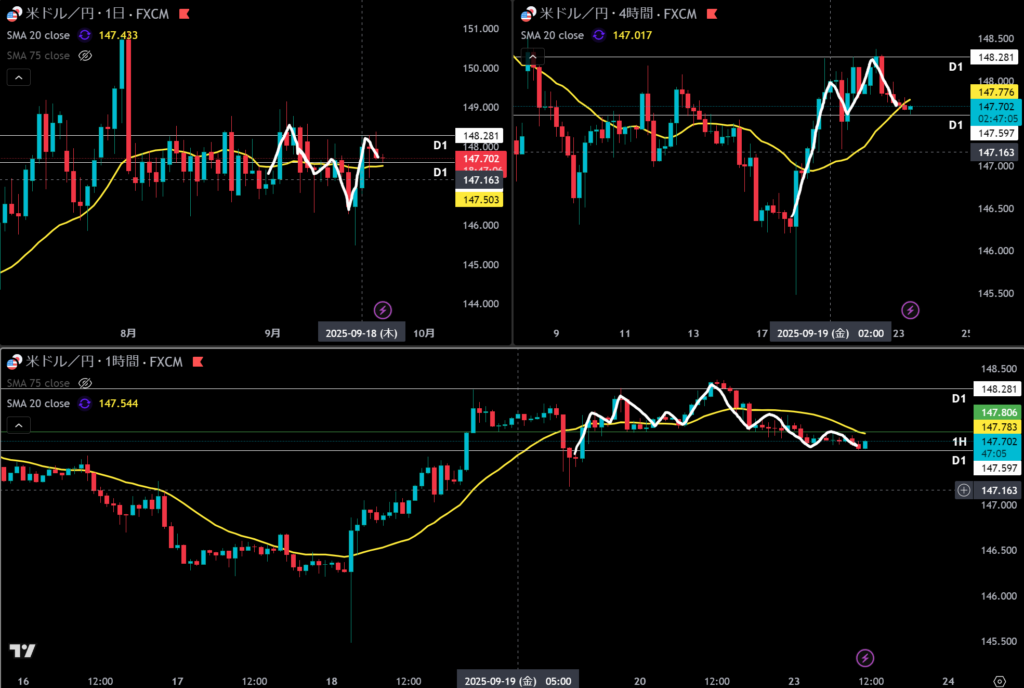
Task: Show hidden SMA 75 indicator in daily chart
Action: coord(85,56)
